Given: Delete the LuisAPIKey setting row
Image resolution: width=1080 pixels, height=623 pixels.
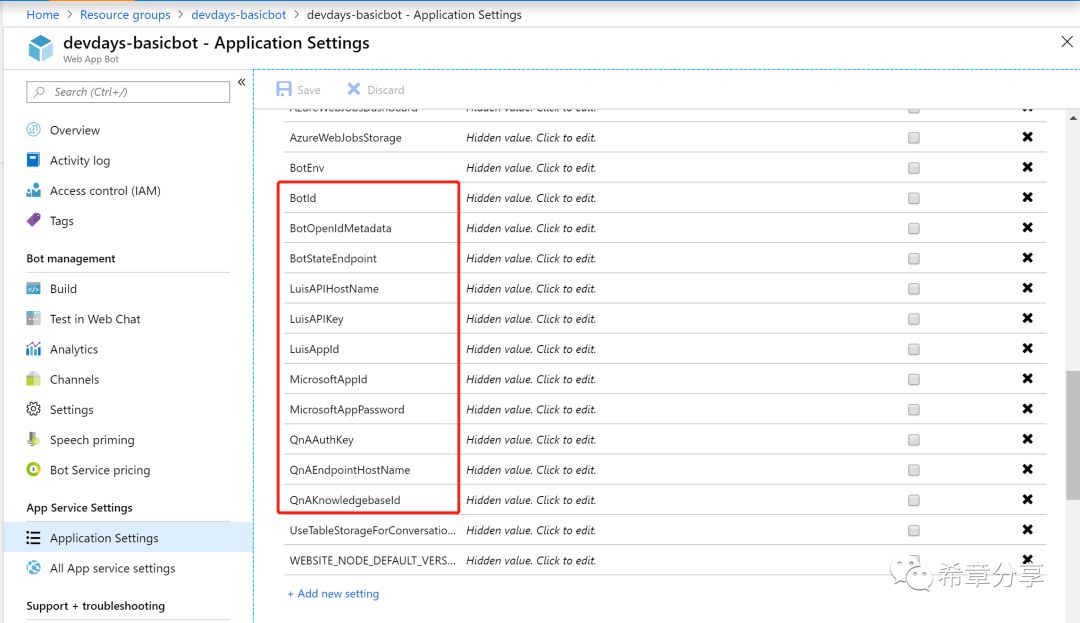Looking at the screenshot, I should 1027,318.
